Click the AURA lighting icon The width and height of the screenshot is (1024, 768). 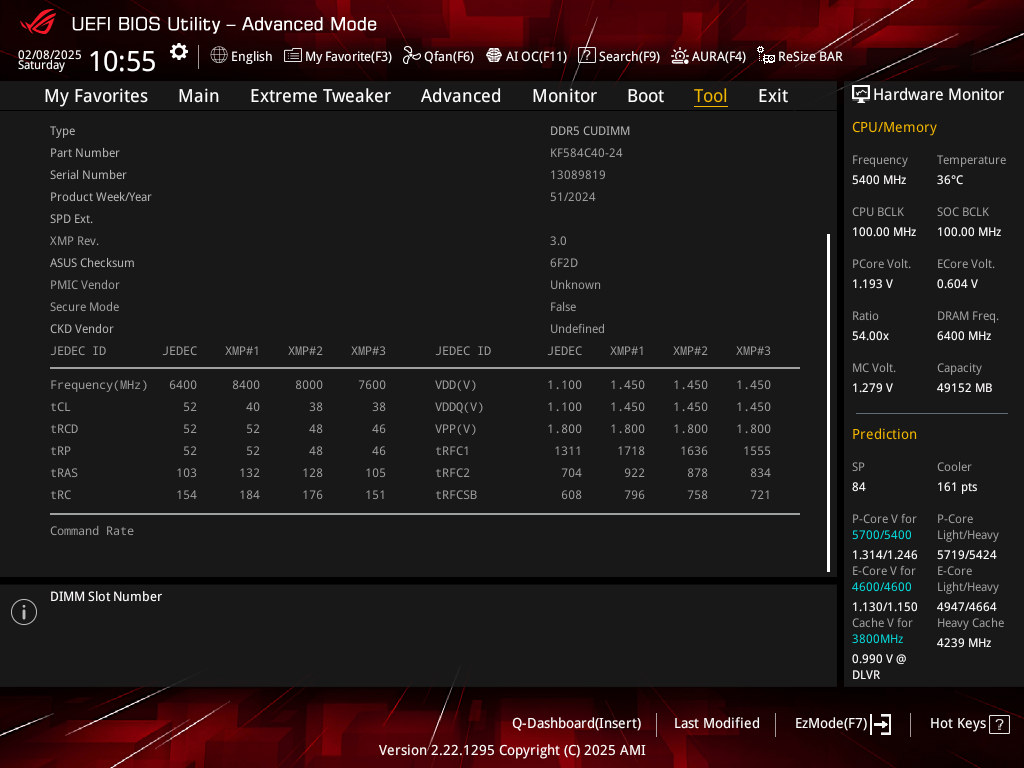point(680,56)
